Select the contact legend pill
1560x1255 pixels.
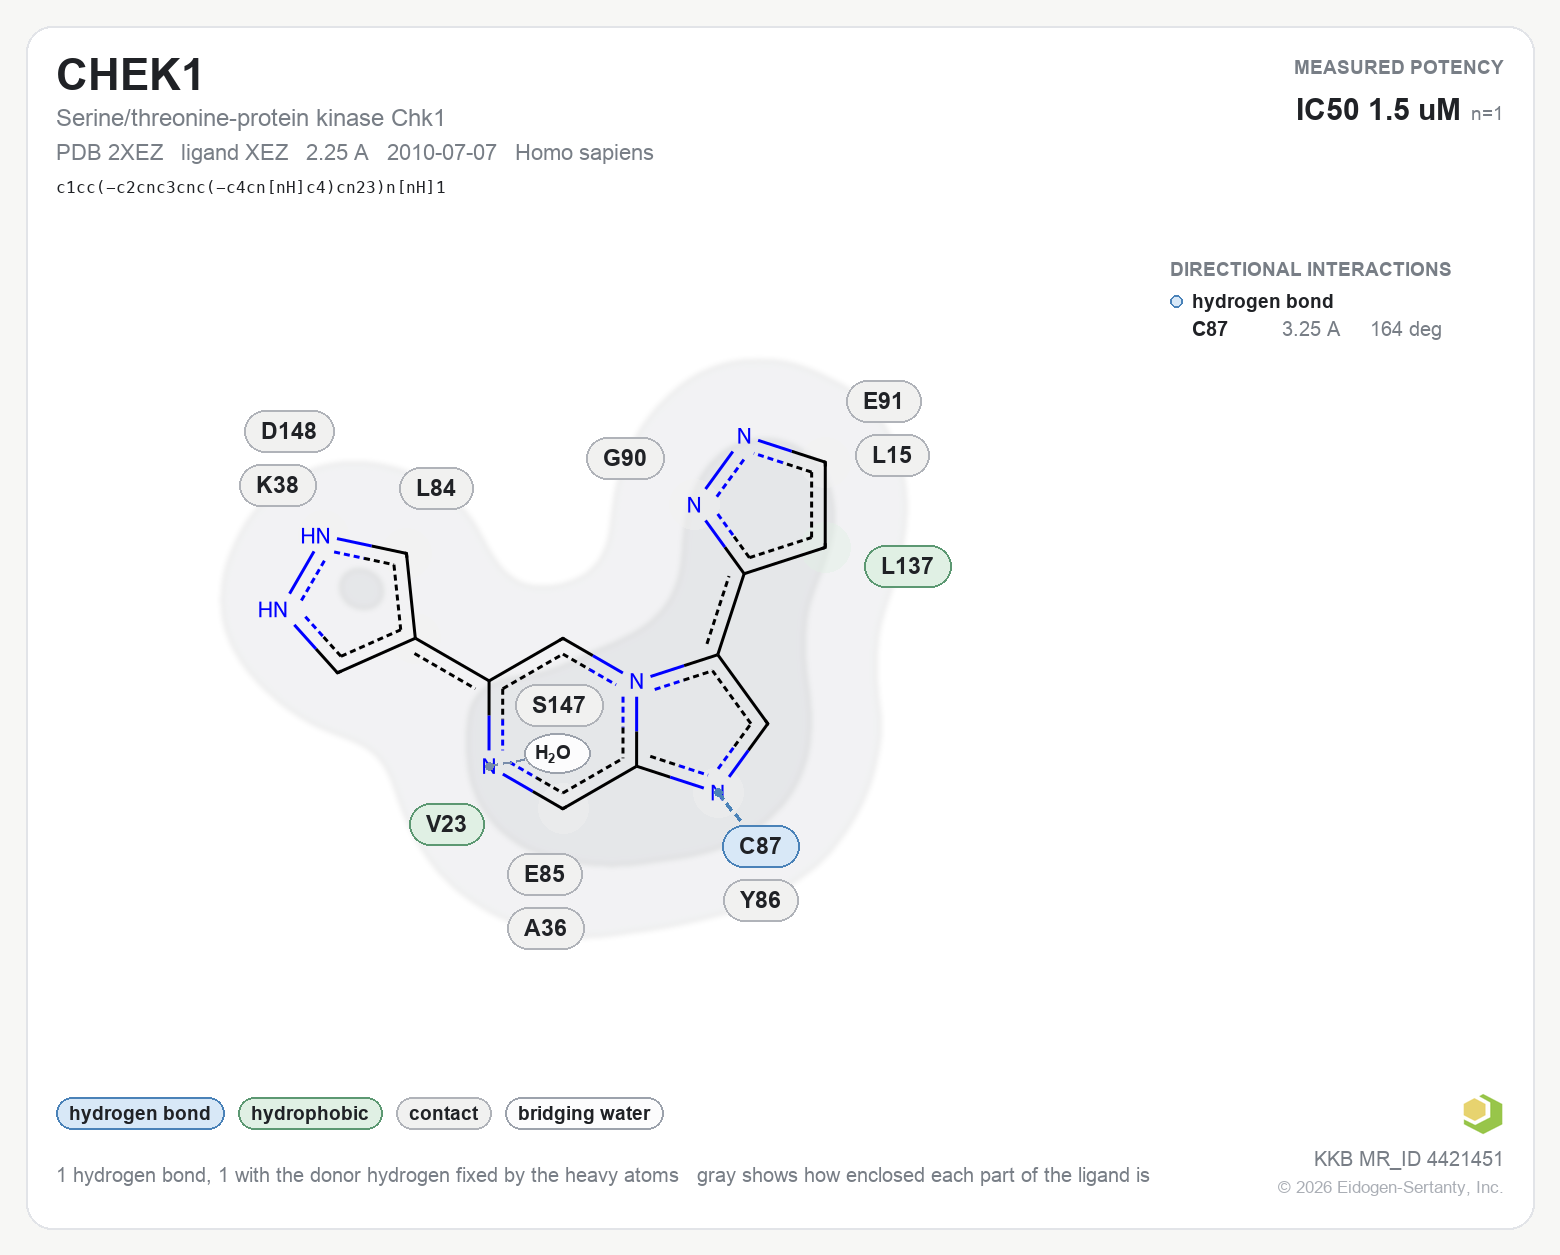pyautogui.click(x=444, y=1114)
